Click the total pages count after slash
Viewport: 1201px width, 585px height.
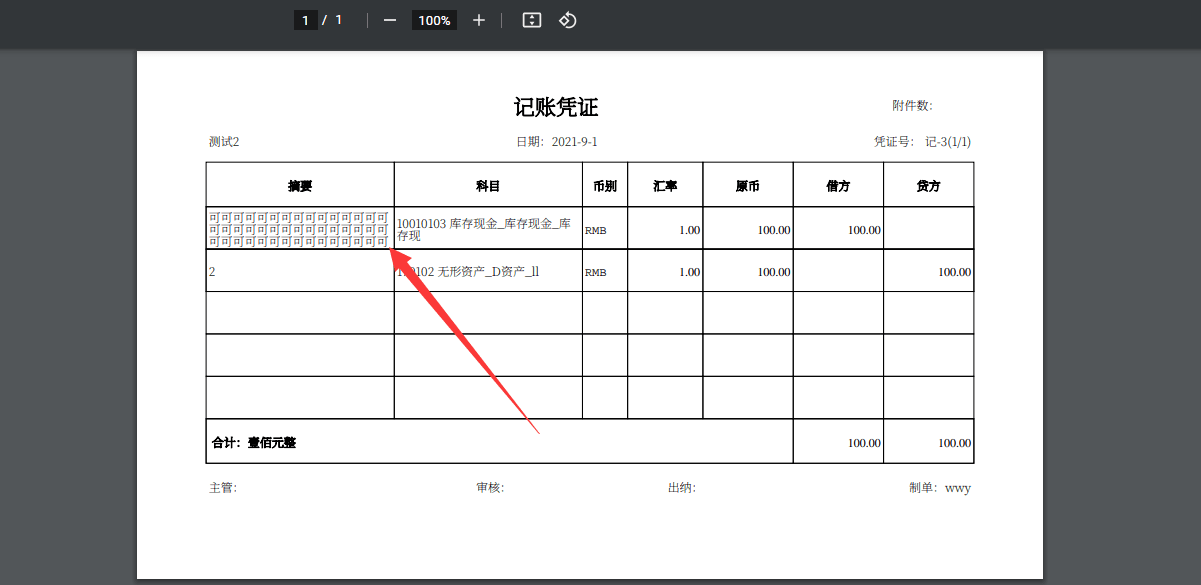(339, 20)
